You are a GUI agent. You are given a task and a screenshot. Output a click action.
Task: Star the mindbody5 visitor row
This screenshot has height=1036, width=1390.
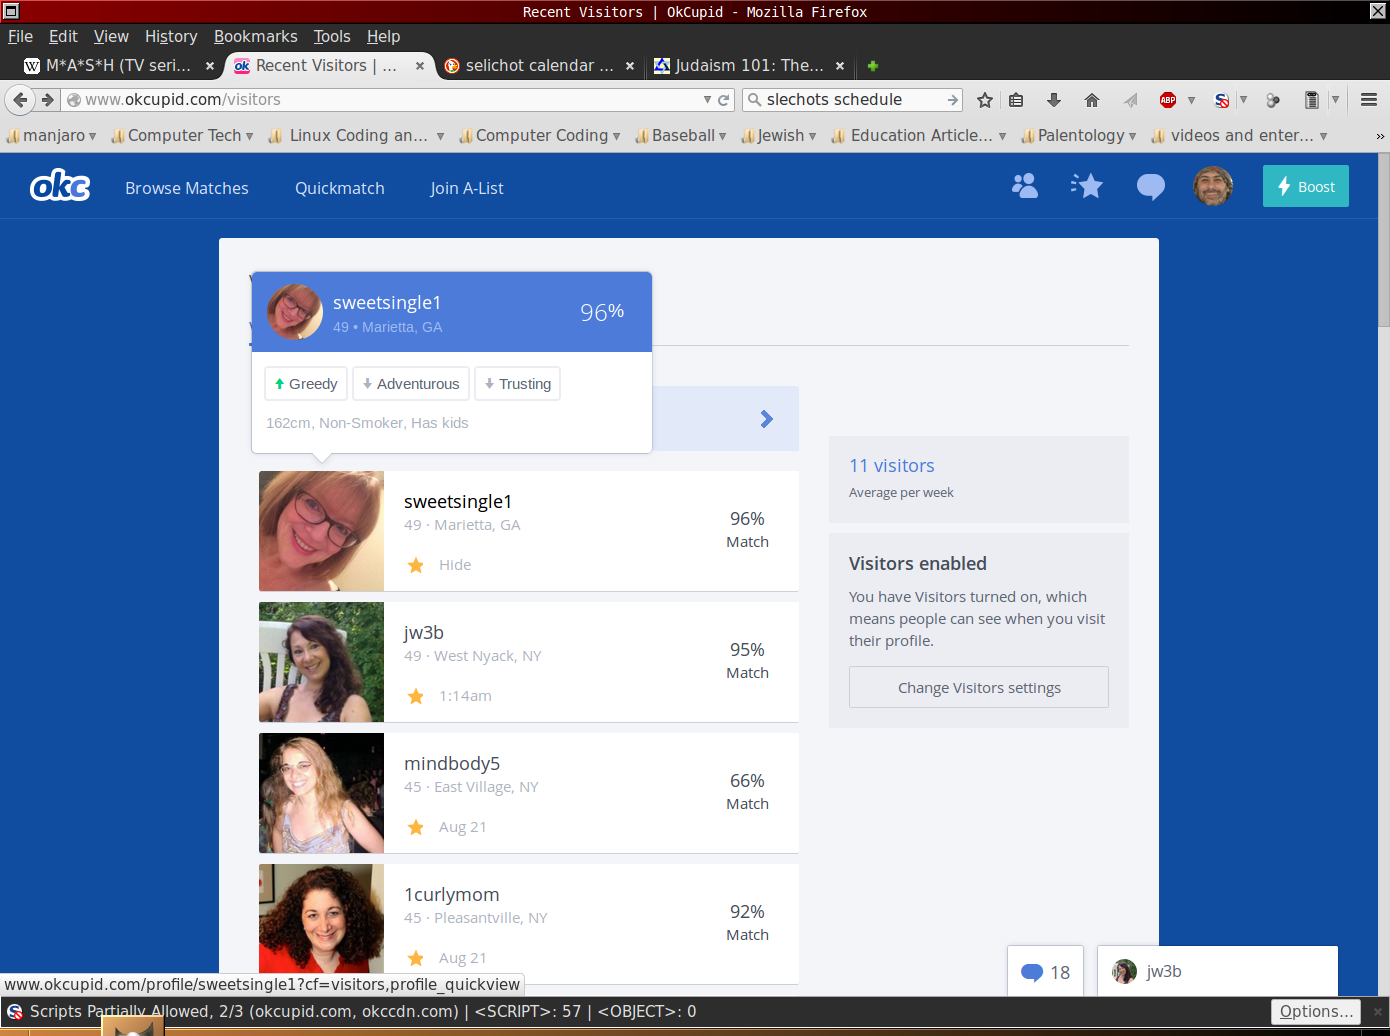pos(416,827)
